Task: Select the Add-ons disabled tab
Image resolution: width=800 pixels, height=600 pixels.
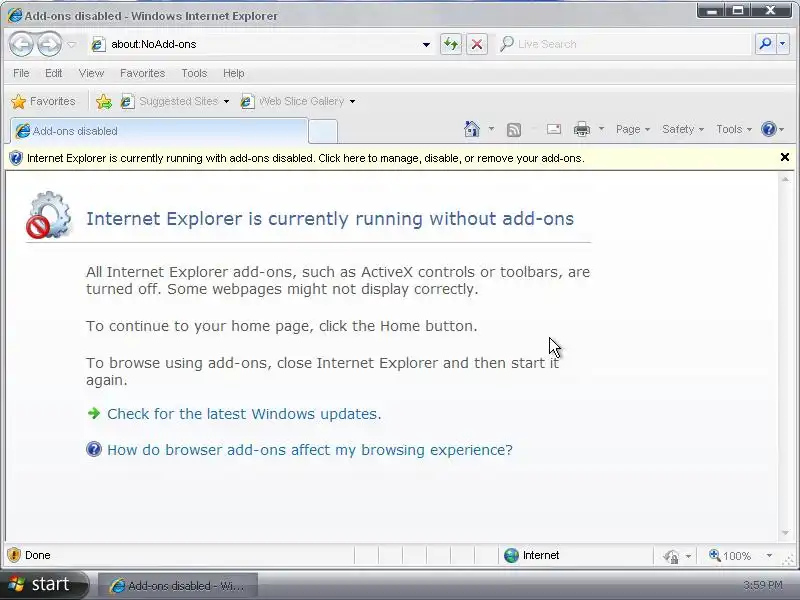Action: pyautogui.click(x=159, y=131)
